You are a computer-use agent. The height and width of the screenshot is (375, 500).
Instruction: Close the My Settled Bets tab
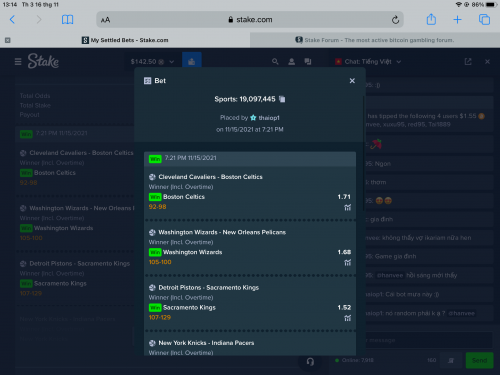click(8, 40)
